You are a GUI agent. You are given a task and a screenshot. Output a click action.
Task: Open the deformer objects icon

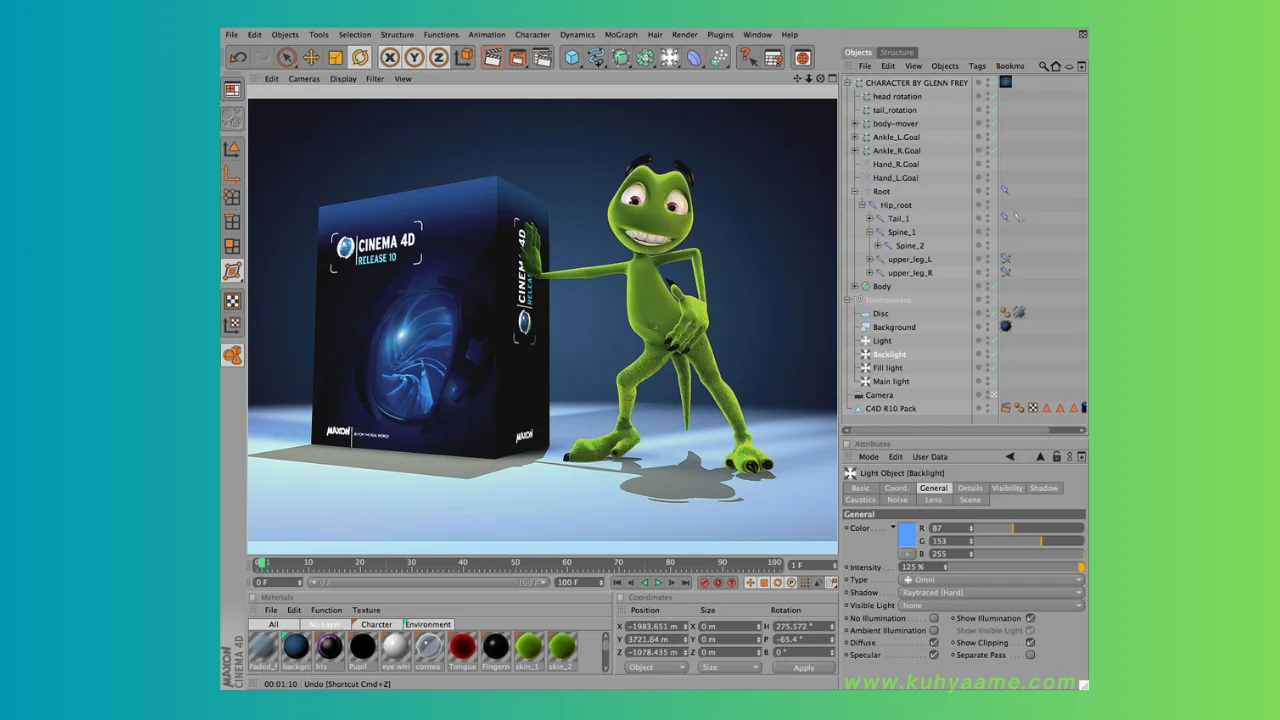(694, 58)
